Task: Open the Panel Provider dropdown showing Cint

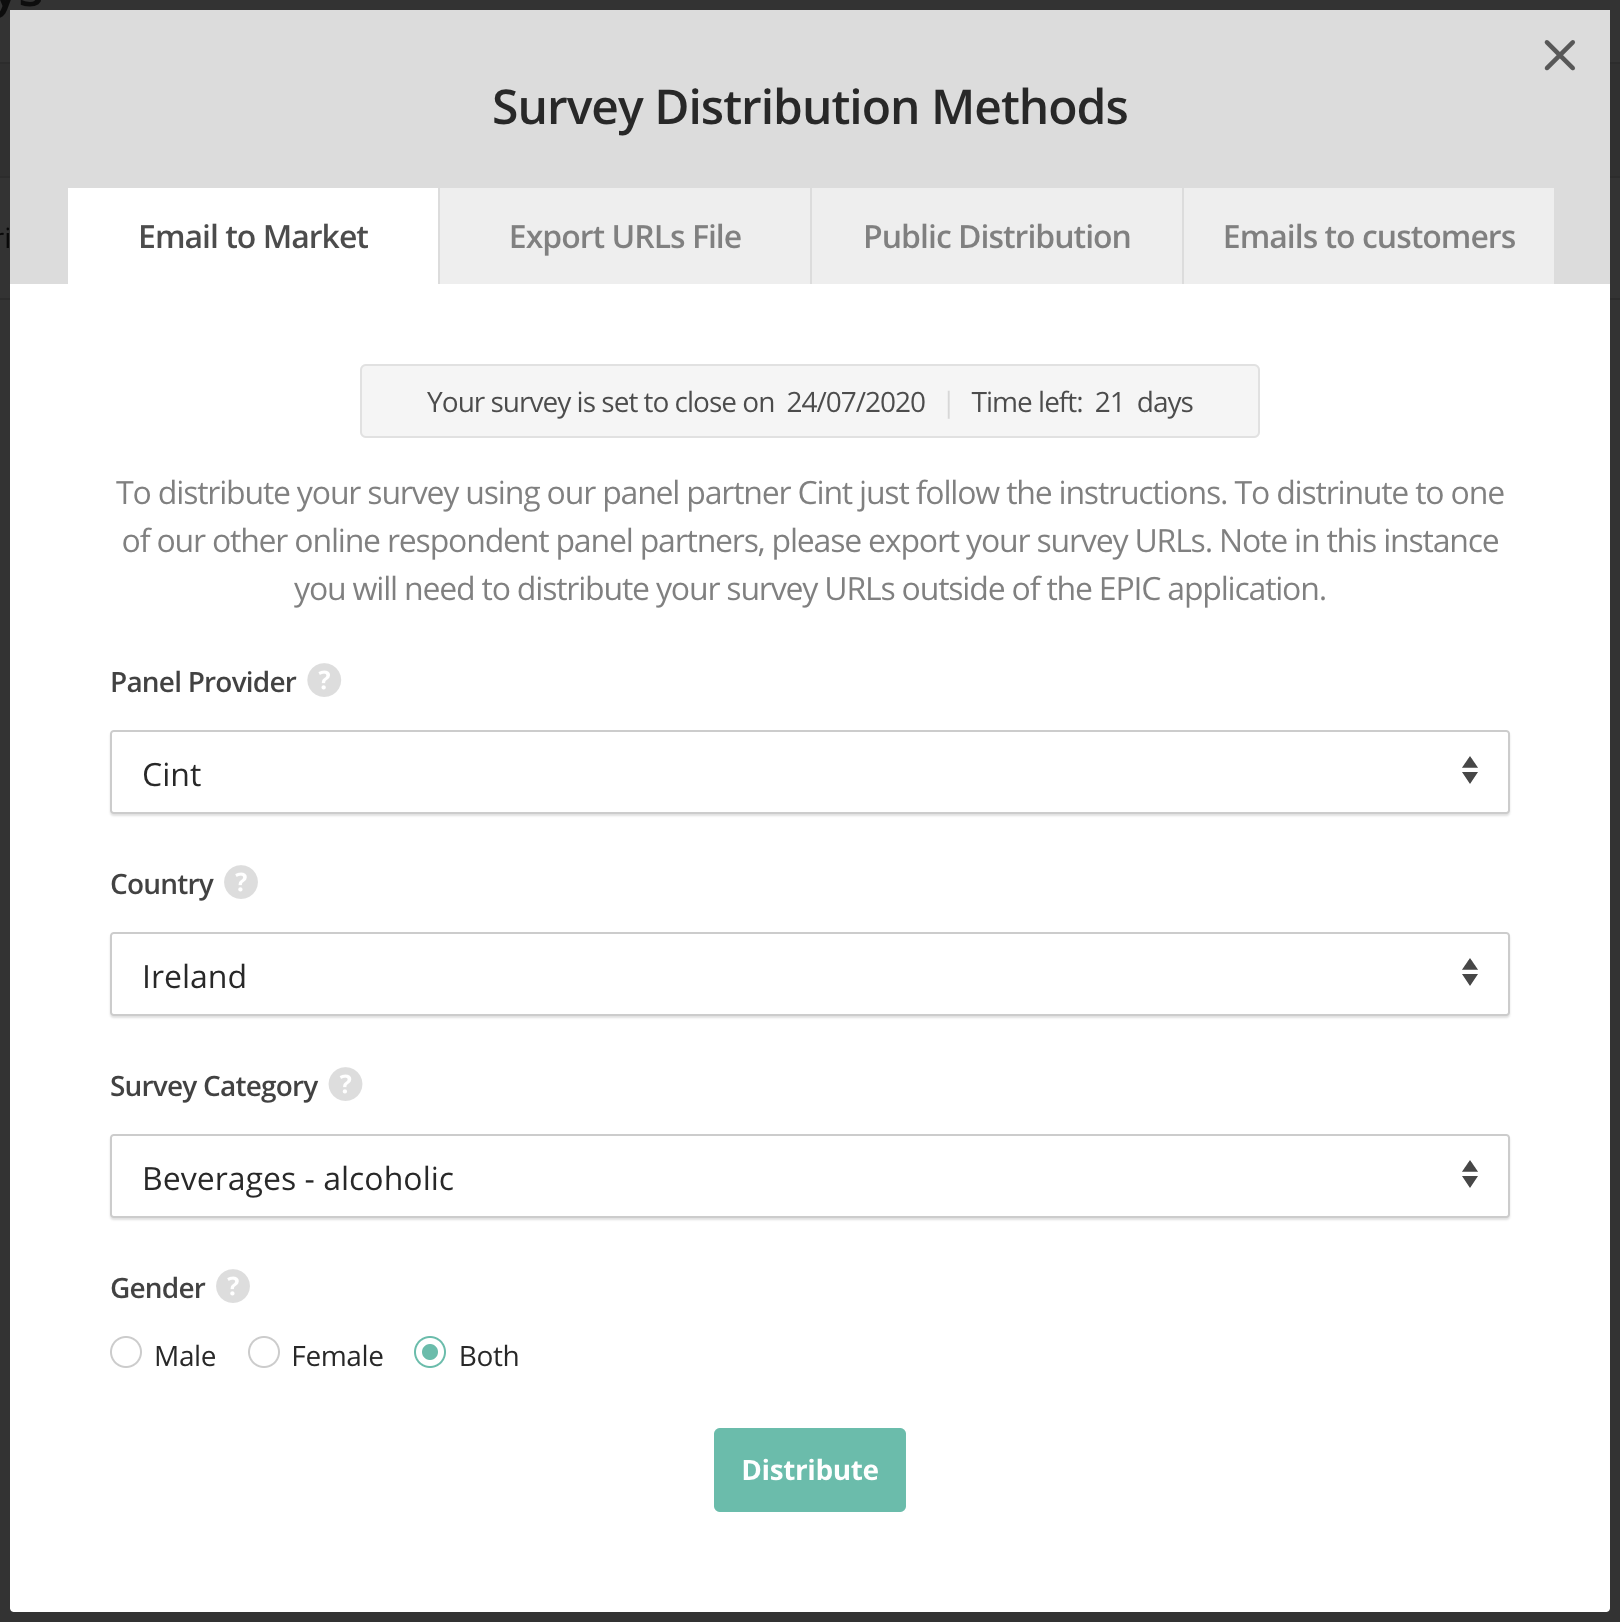Action: (x=809, y=772)
